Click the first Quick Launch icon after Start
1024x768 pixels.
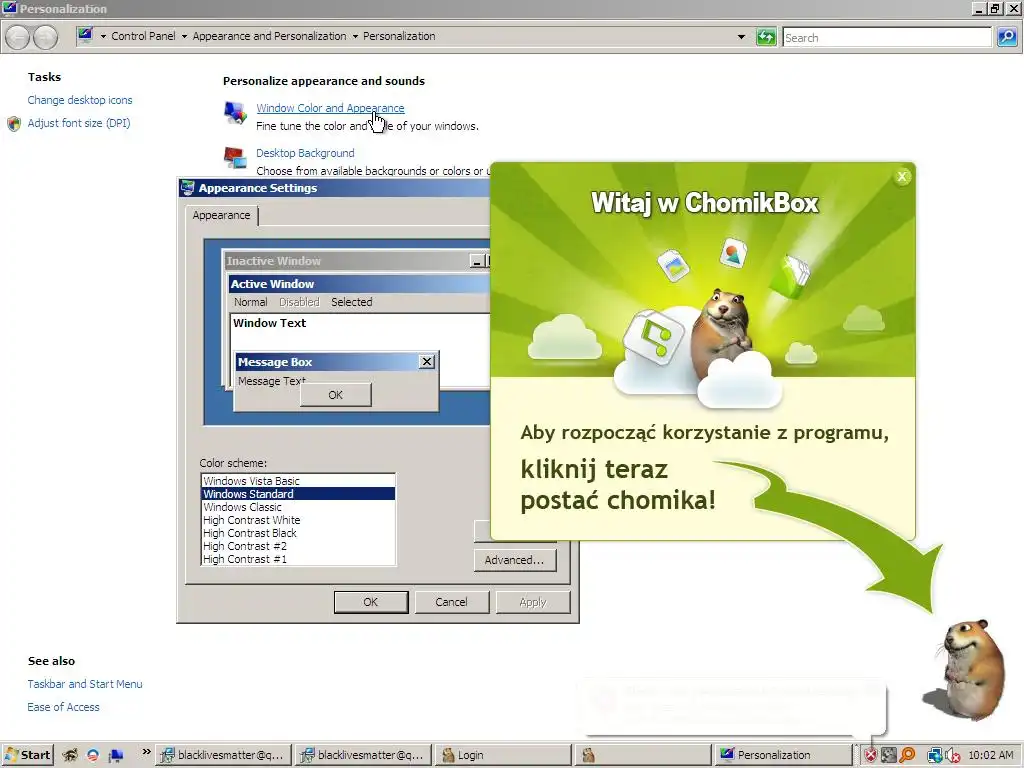[x=70, y=755]
